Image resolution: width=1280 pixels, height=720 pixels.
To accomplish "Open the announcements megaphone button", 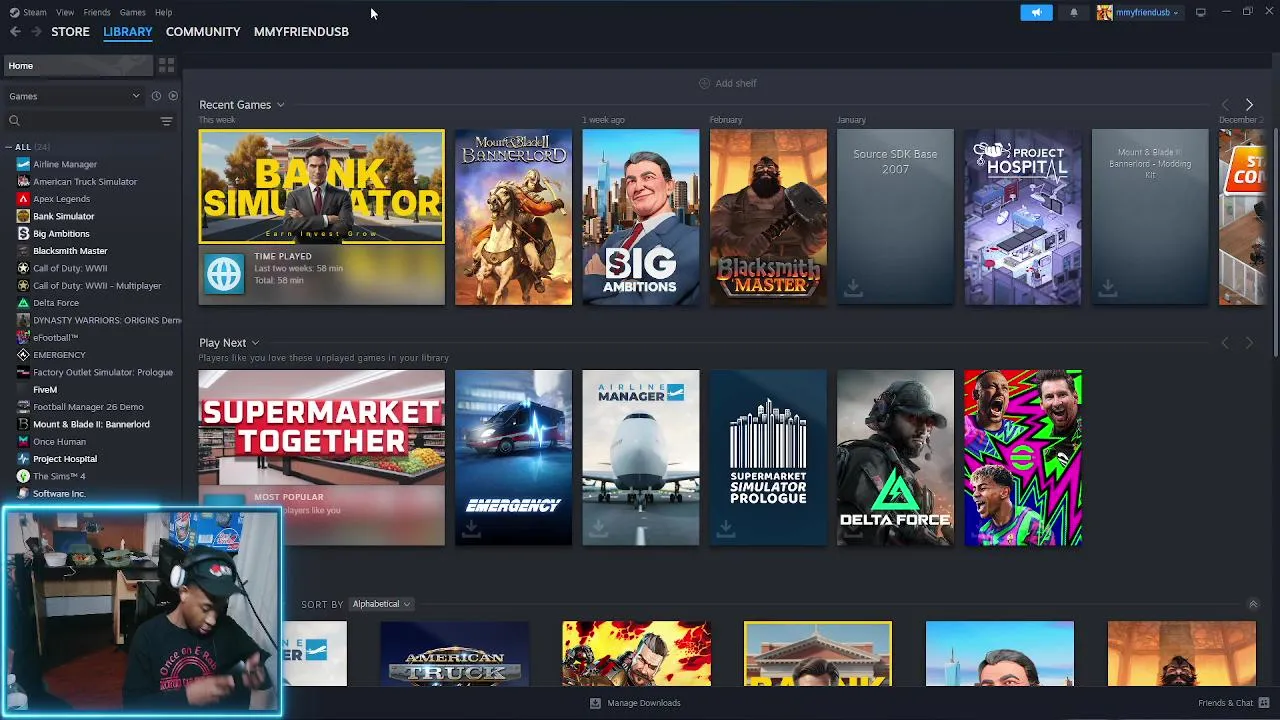I will (1036, 12).
